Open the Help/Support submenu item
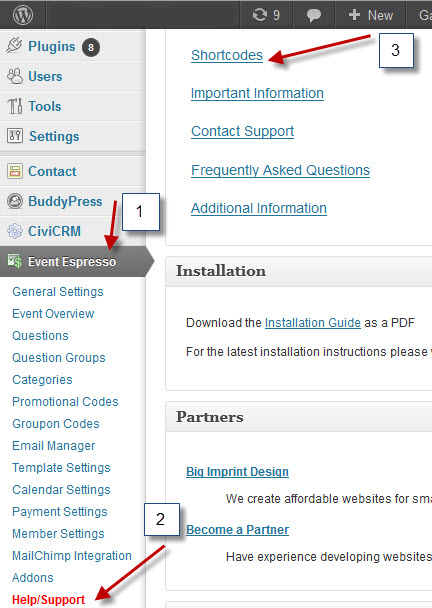Image resolution: width=432 pixels, height=608 pixels. (48, 599)
